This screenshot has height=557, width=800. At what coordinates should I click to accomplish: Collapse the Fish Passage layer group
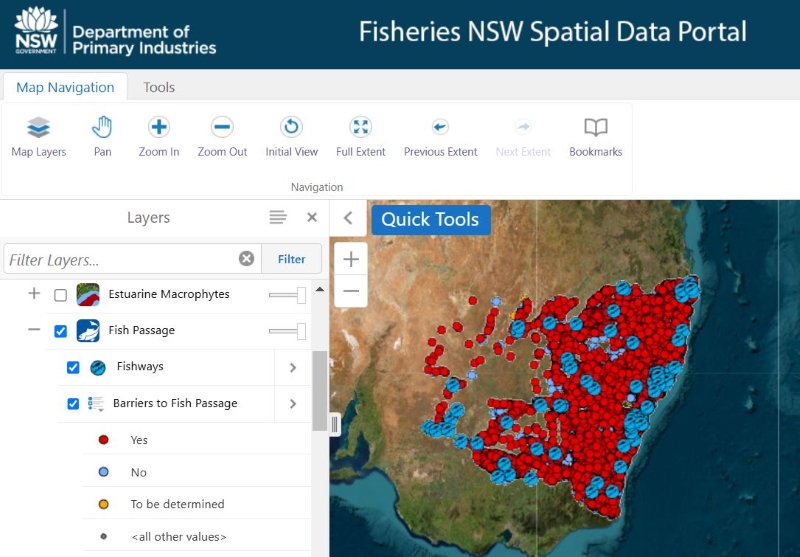[x=34, y=330]
